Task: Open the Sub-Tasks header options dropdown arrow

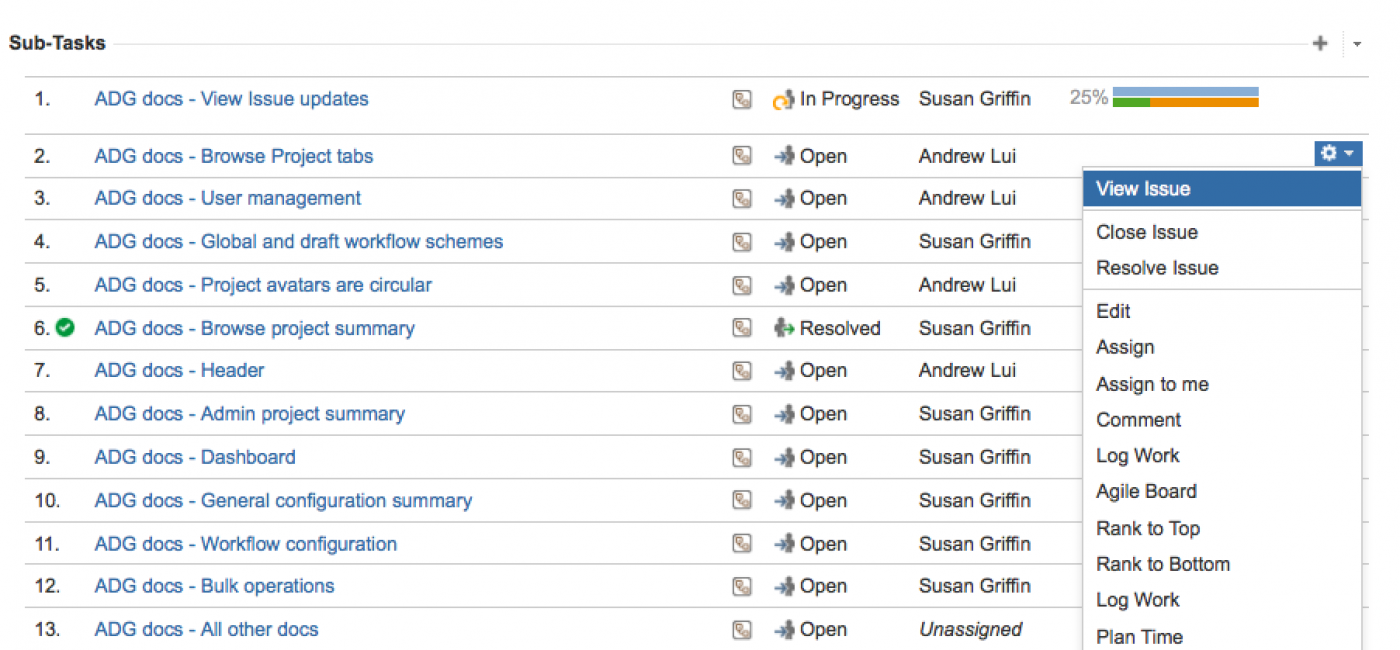Action: tap(1357, 44)
